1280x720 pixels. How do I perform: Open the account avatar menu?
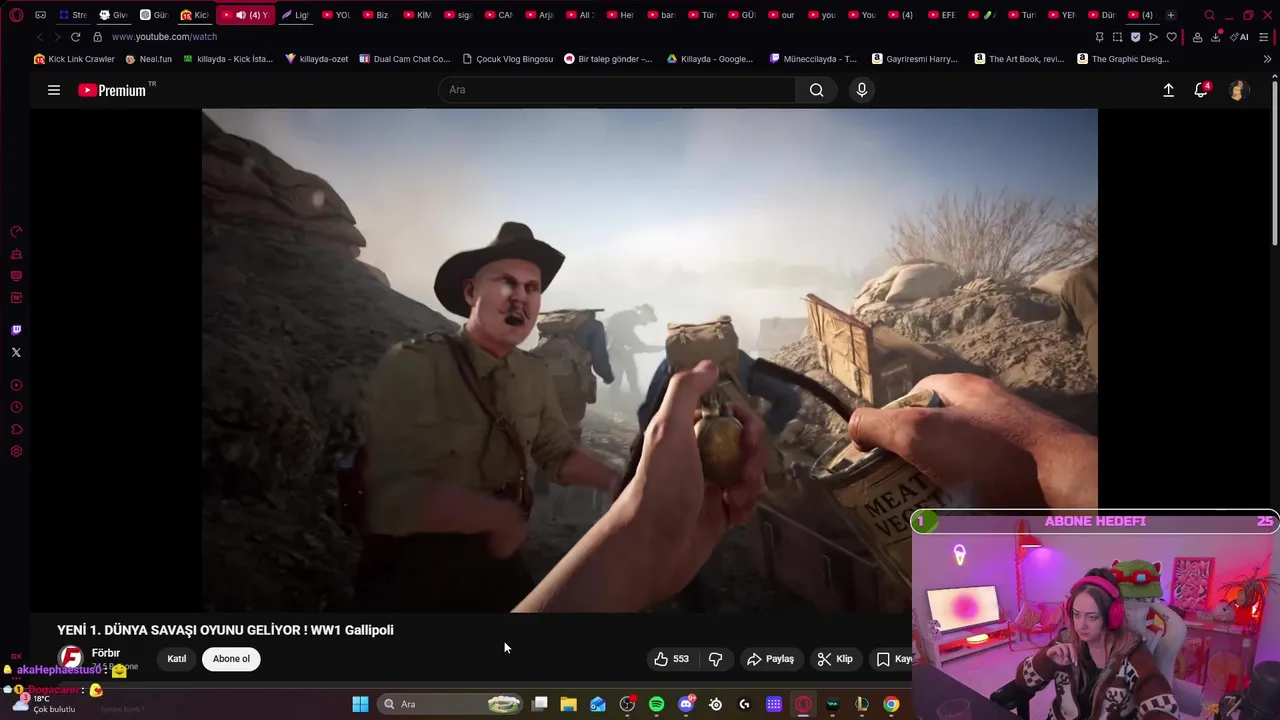[x=1238, y=90]
